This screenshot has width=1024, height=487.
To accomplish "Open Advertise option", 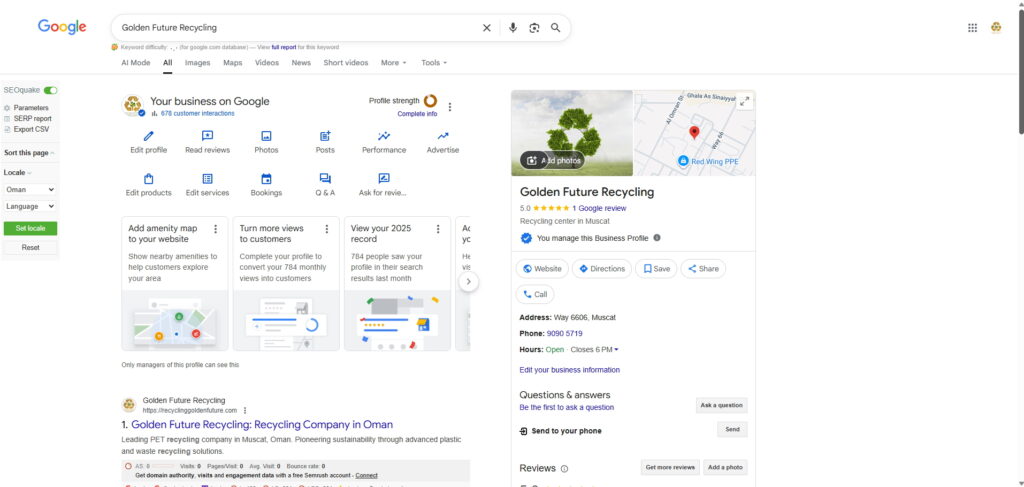I will coord(443,142).
